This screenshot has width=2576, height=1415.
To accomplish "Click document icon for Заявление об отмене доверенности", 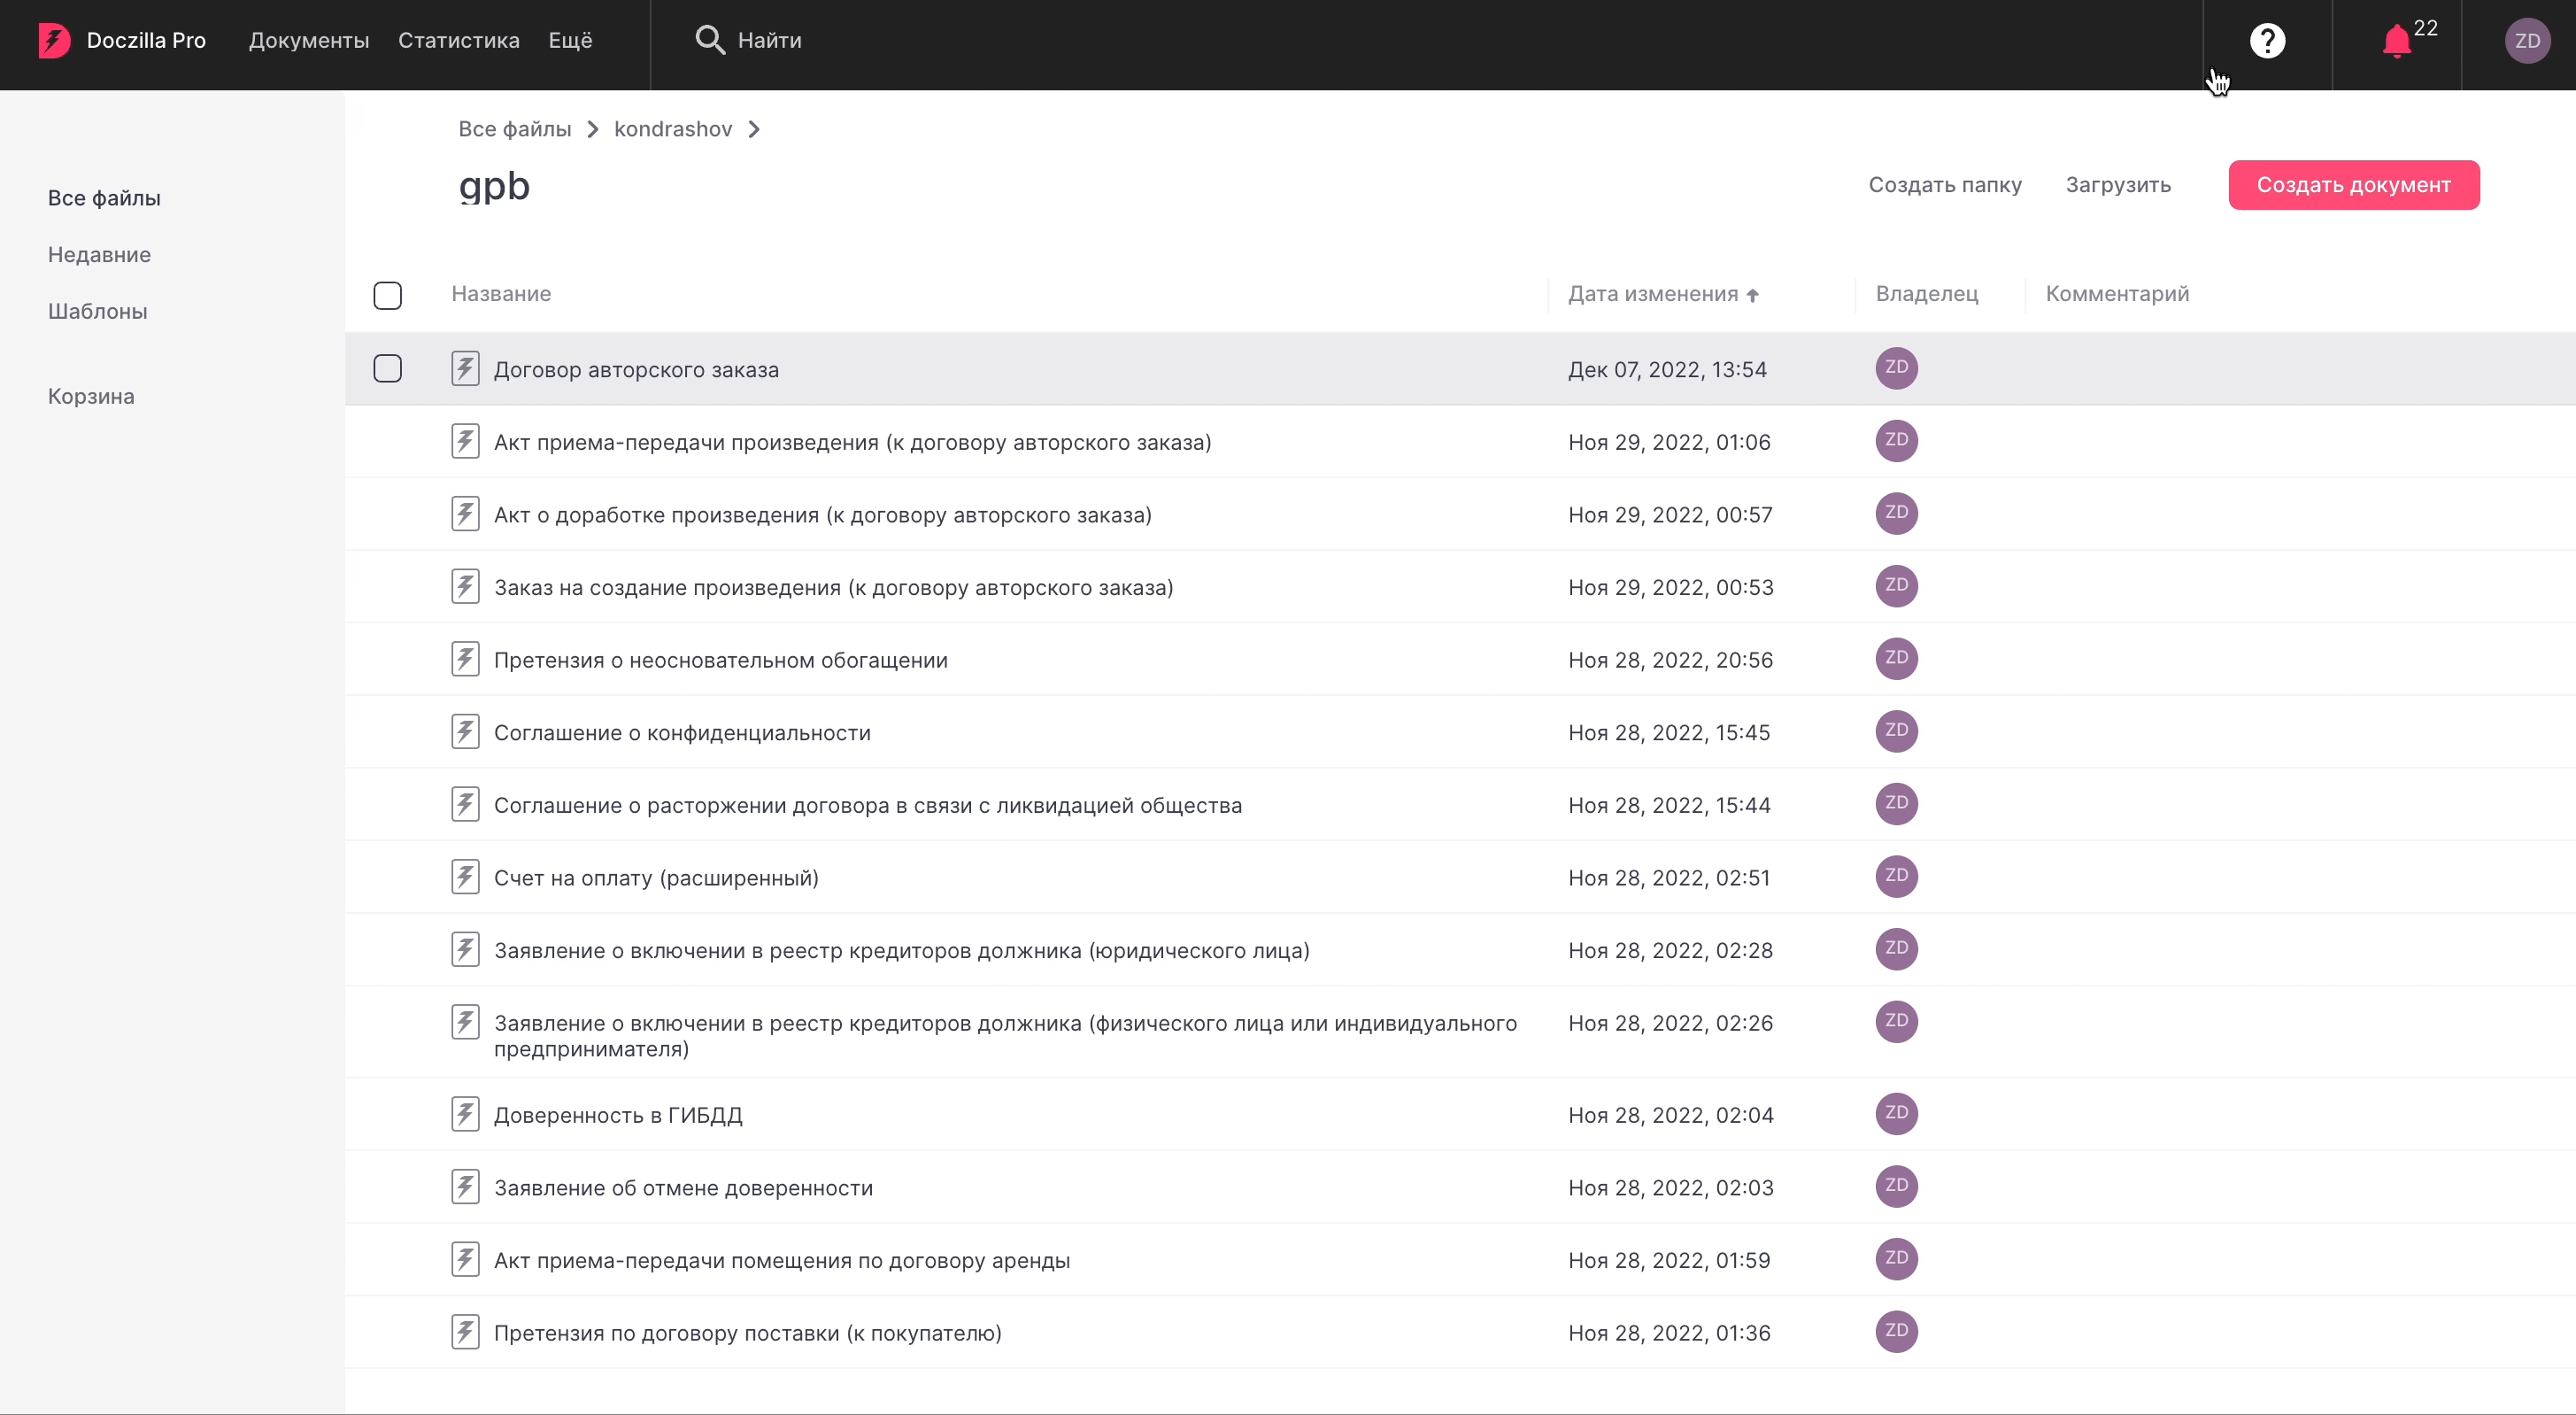I will 465,1187.
